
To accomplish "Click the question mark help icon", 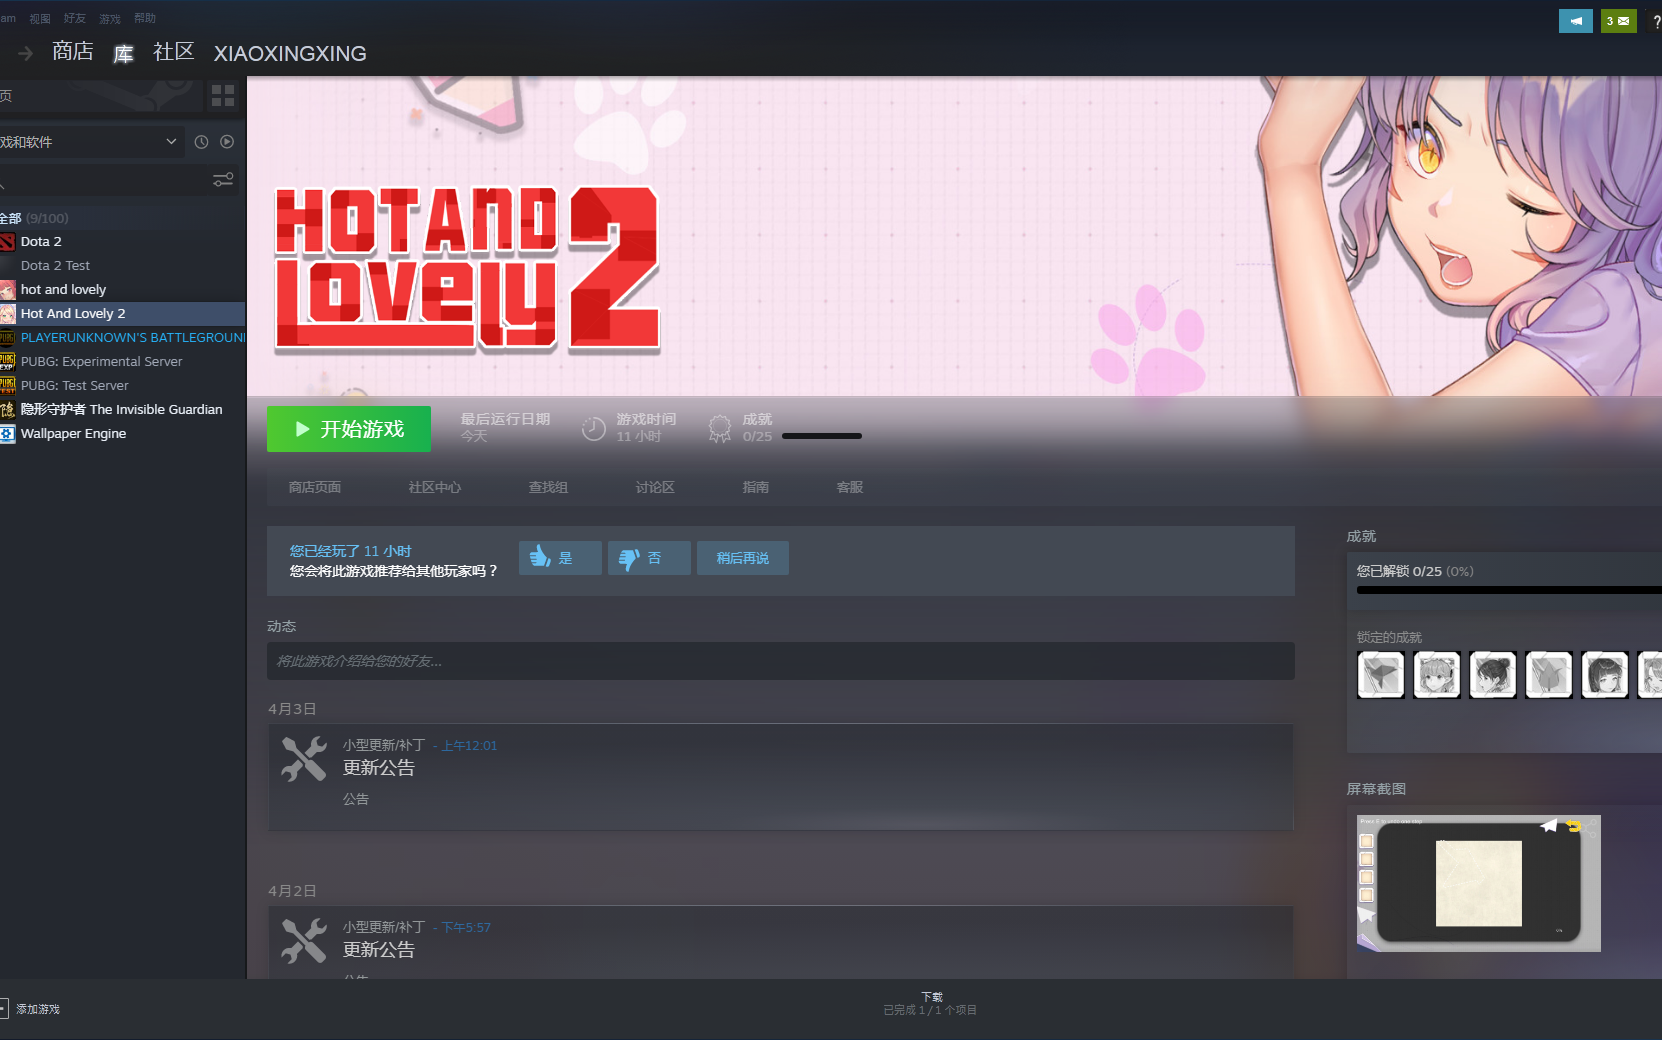I will 1655,20.
